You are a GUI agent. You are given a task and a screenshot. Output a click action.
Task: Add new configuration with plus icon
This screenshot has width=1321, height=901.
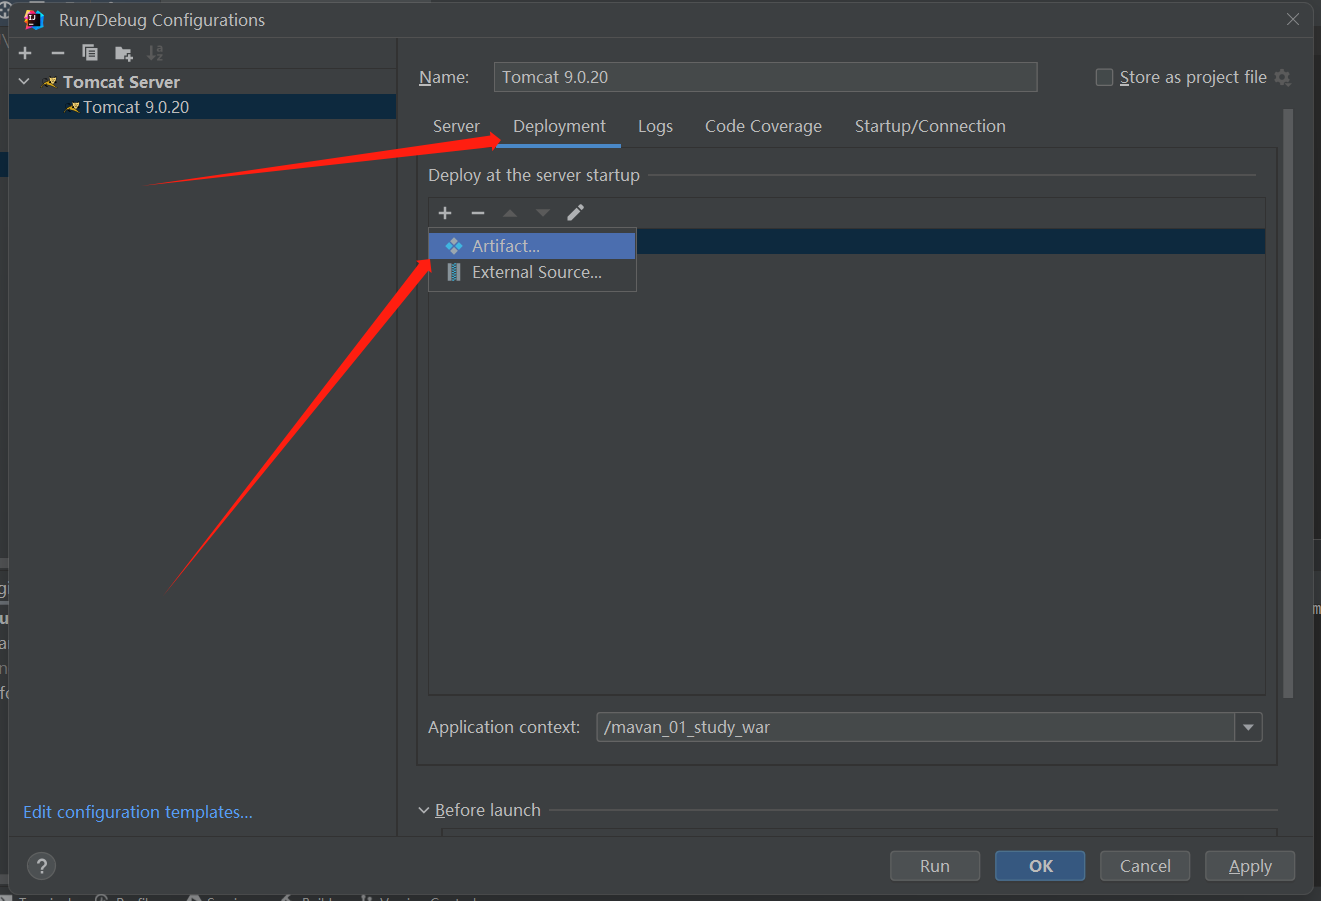pos(26,53)
